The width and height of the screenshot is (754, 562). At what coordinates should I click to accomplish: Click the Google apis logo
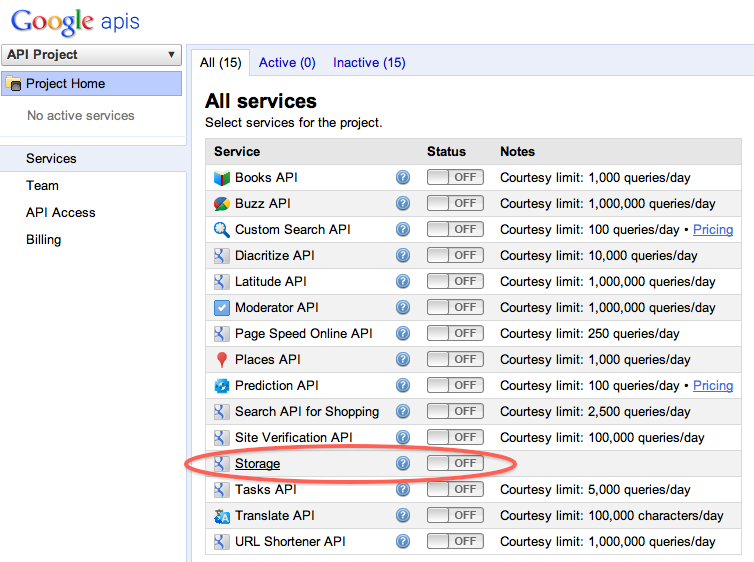click(75, 22)
